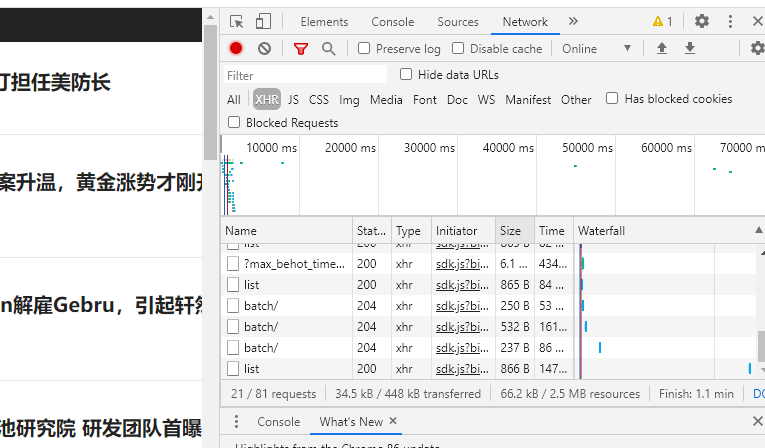This screenshot has width=765, height=448.
Task: Sort by the Initiator column header
Action: (463, 230)
